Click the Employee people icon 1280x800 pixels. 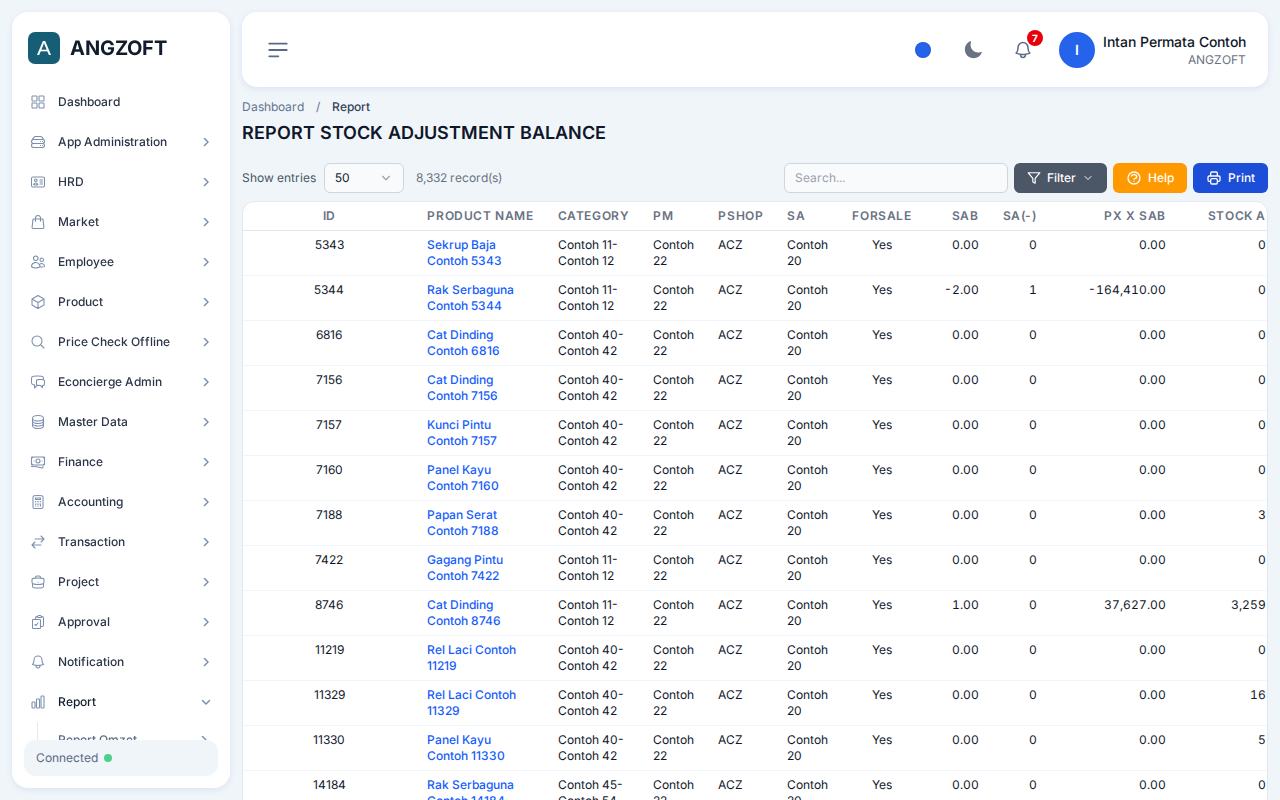pos(38,262)
